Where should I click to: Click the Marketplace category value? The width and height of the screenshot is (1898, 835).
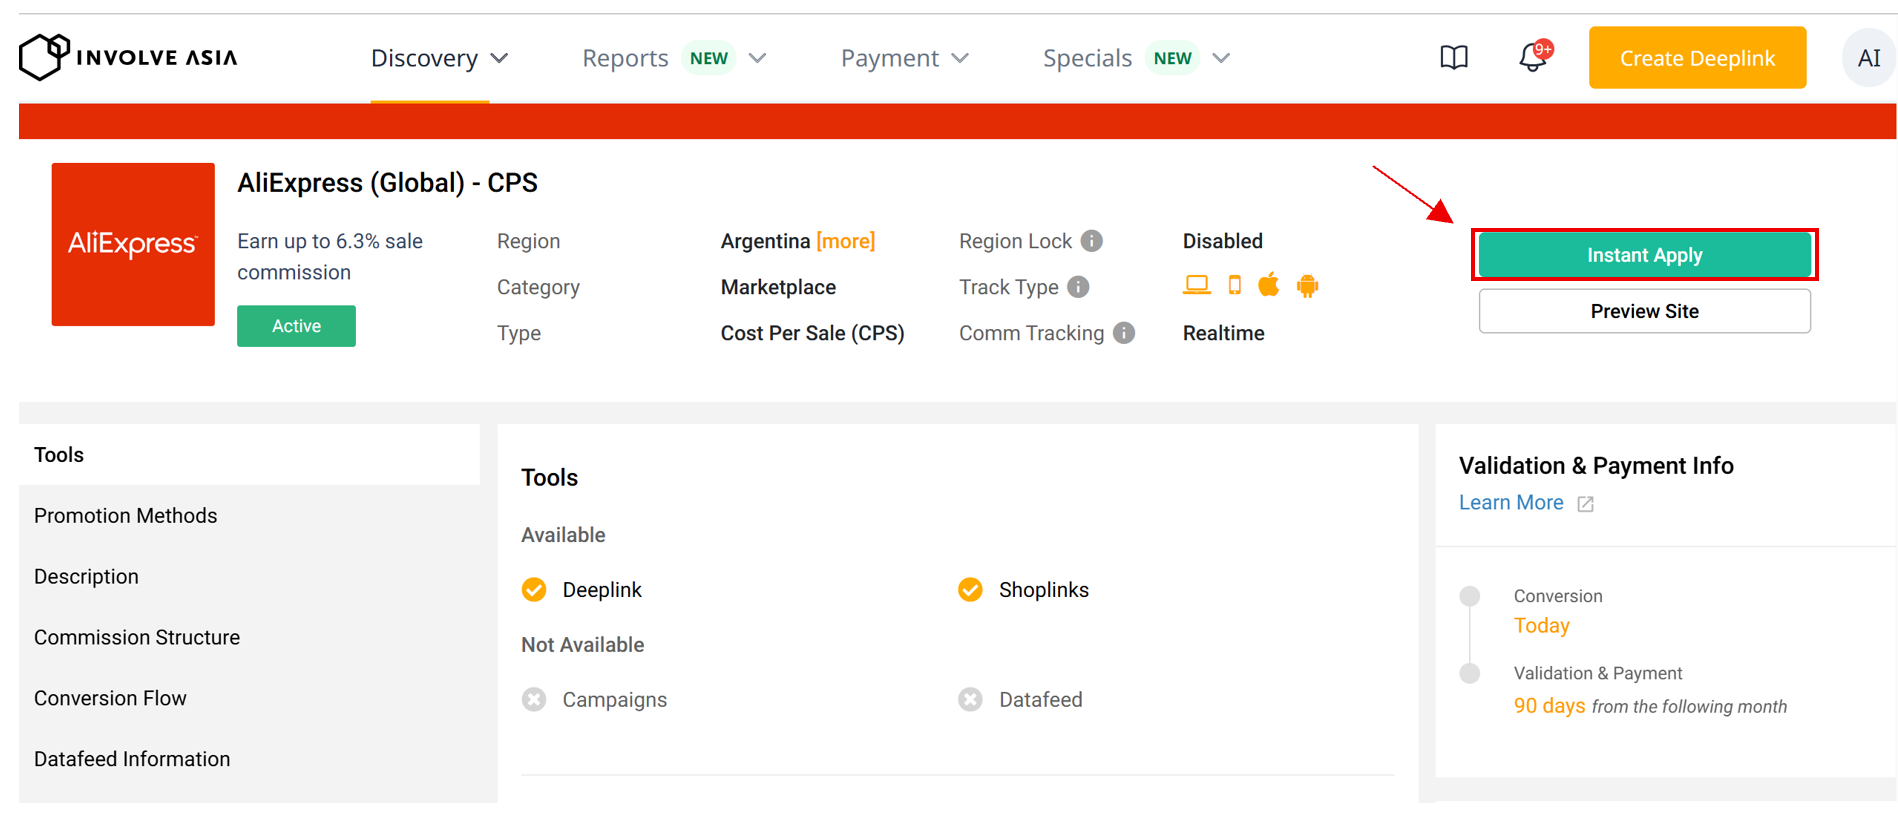[x=778, y=287]
